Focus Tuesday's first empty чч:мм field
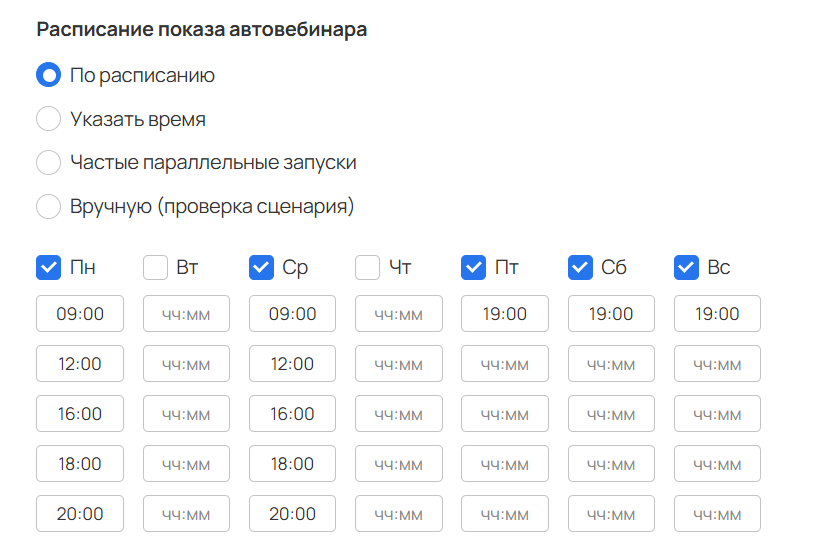This screenshot has height=559, width=820. coord(186,314)
